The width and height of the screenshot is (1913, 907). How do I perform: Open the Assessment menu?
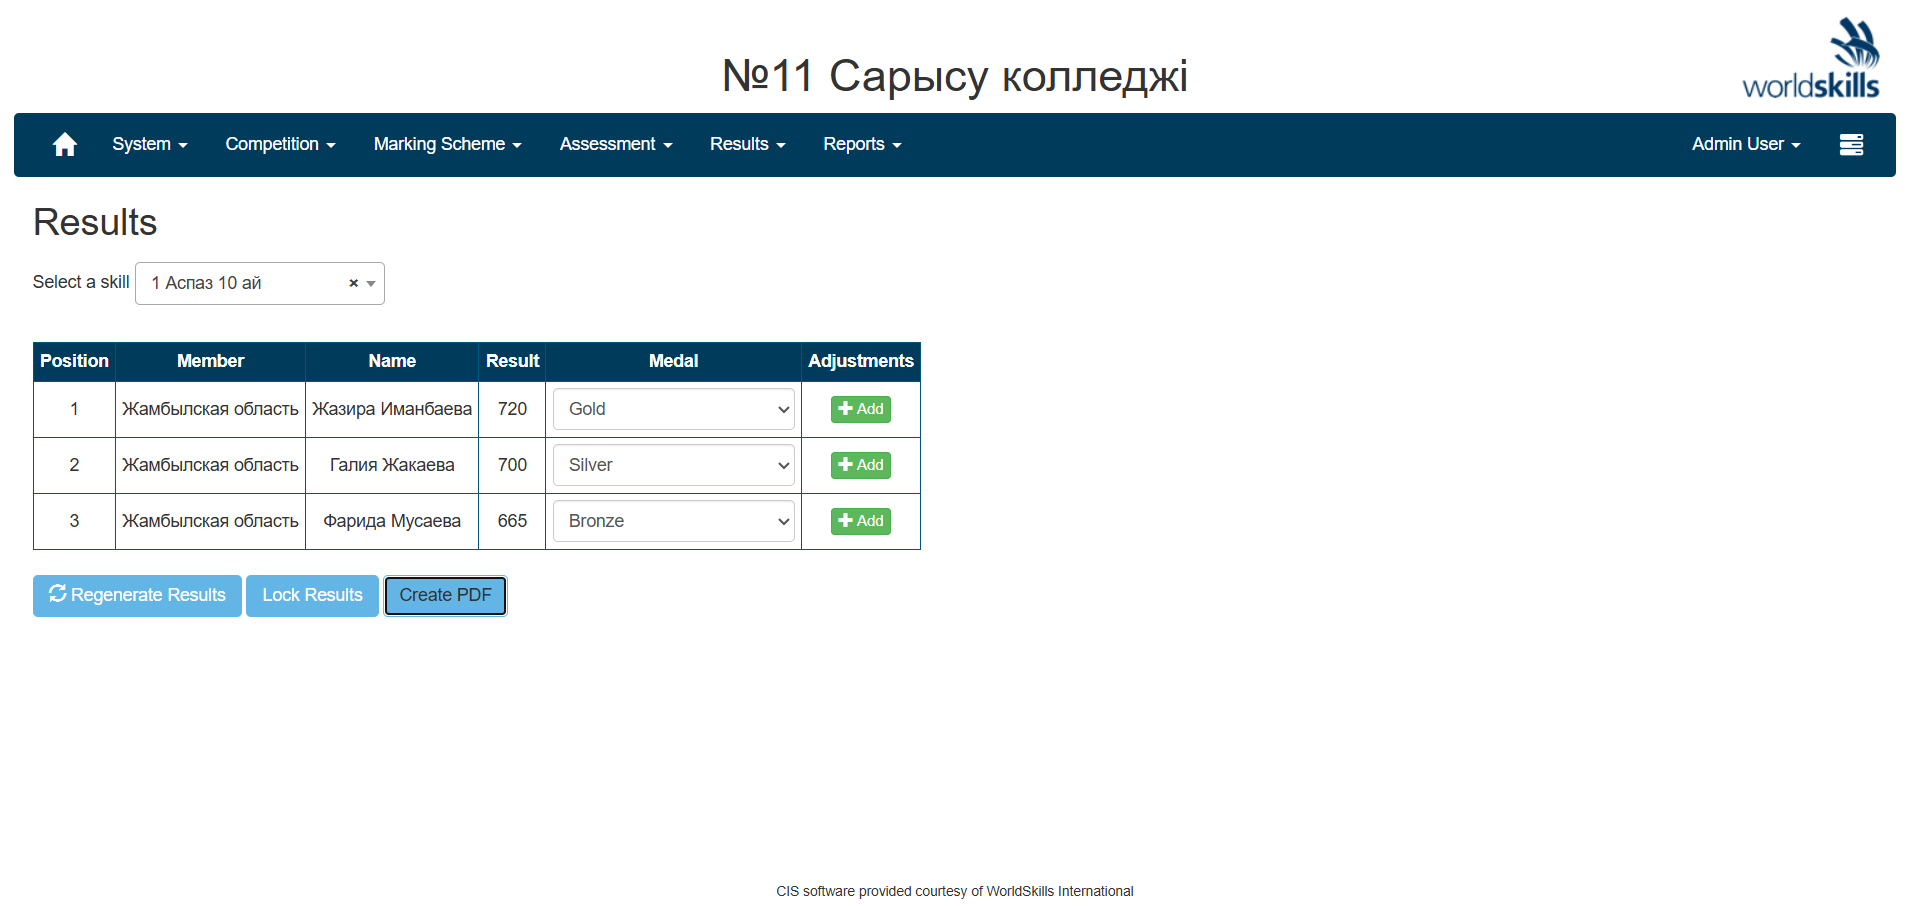tap(616, 145)
